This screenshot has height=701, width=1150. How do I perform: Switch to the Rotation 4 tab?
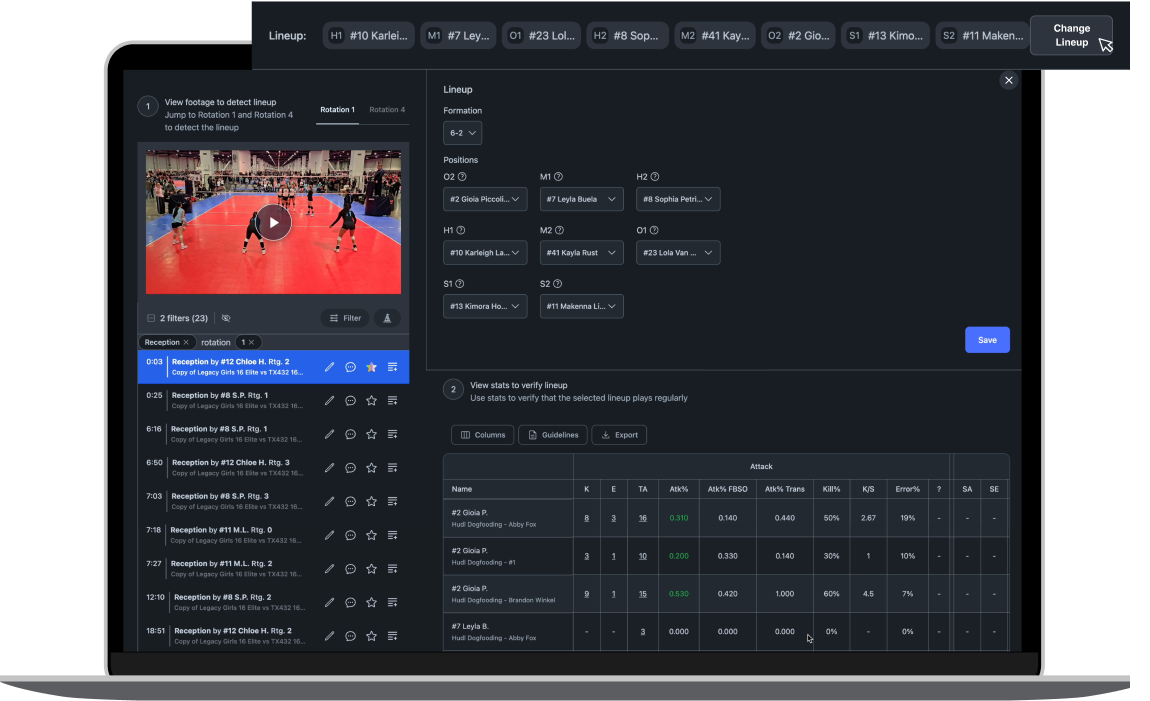coord(387,110)
